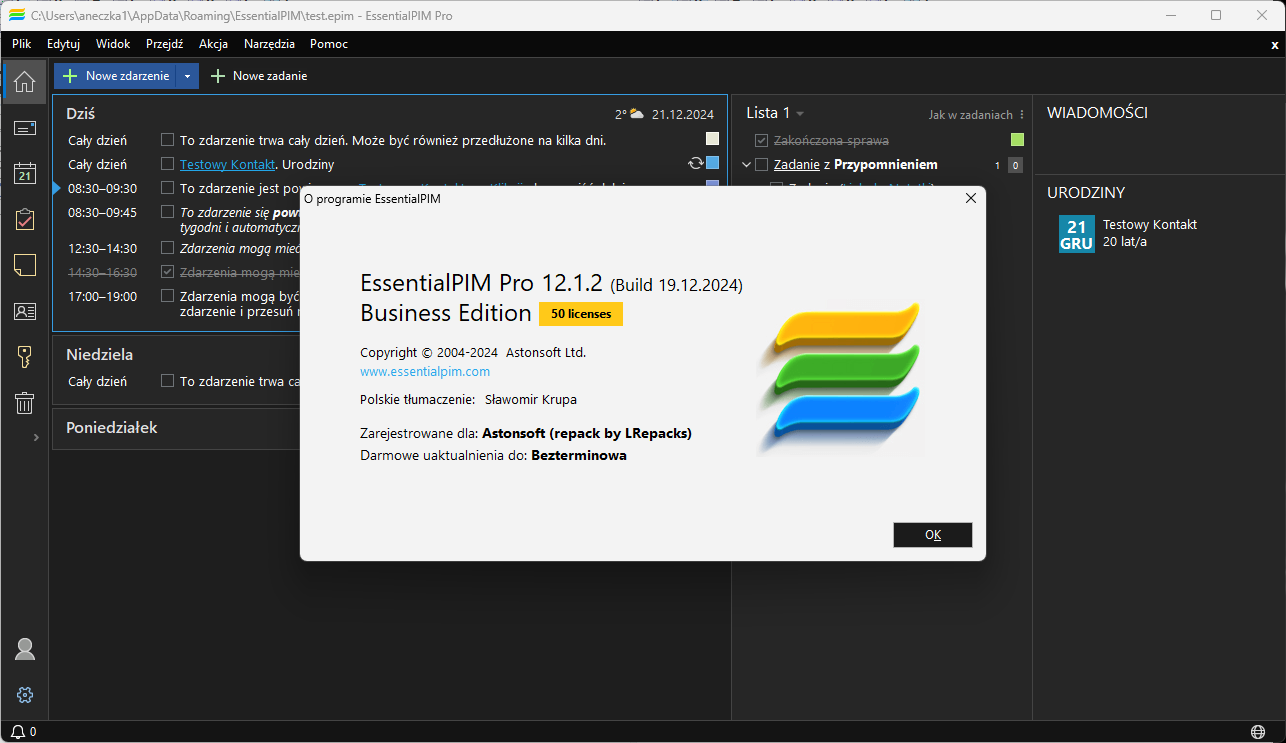Close the About dialog with the X
This screenshot has height=743, width=1286.
click(970, 198)
